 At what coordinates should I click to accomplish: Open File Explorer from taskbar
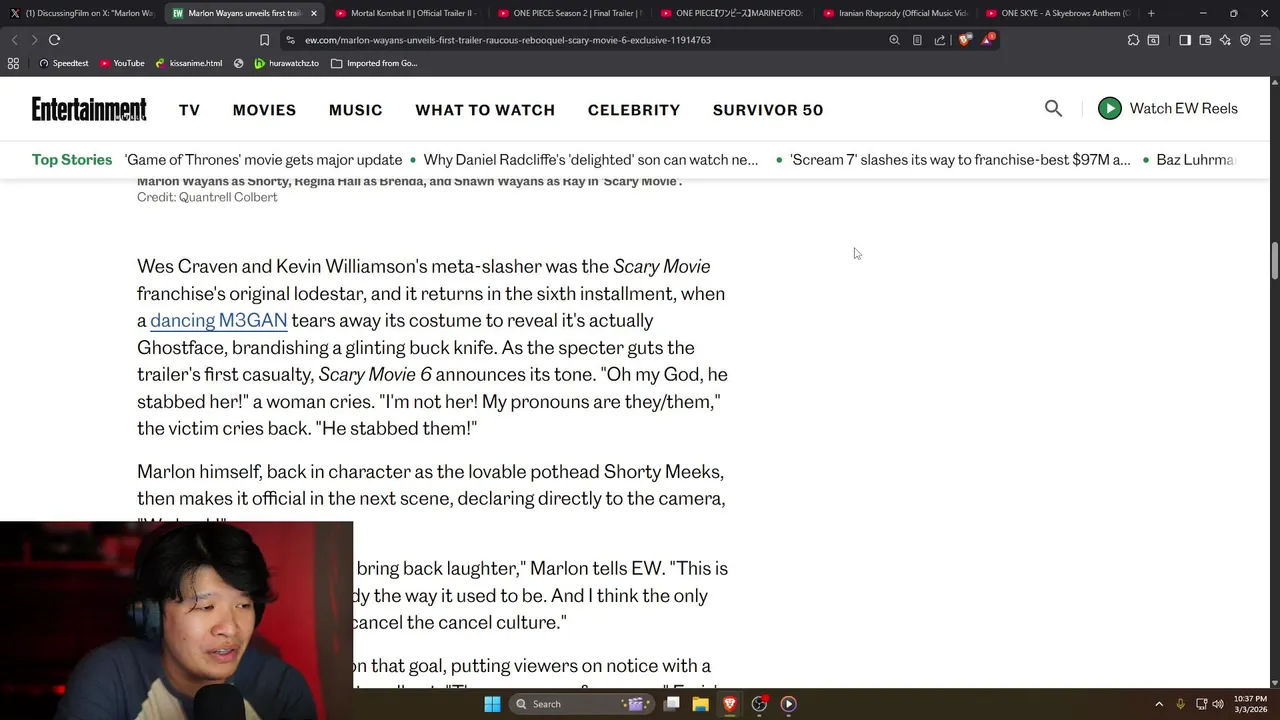tap(700, 704)
